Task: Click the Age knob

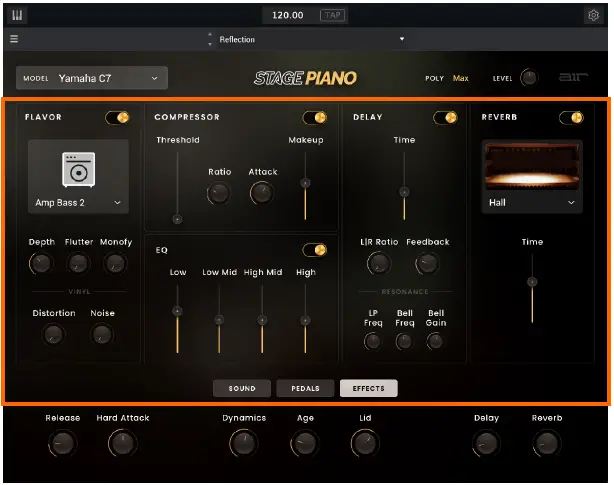Action: tap(305, 444)
